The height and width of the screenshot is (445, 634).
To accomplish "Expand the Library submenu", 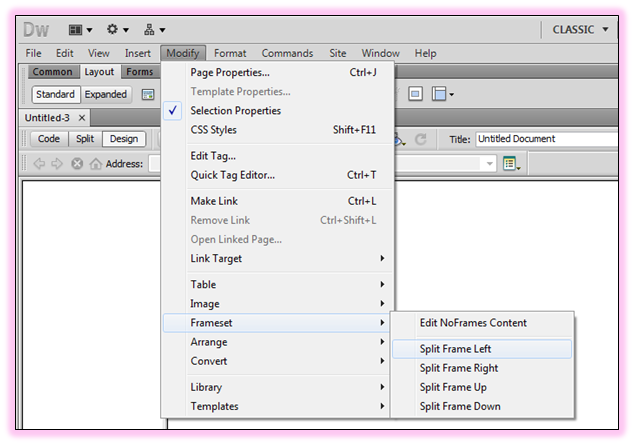I will pos(278,387).
